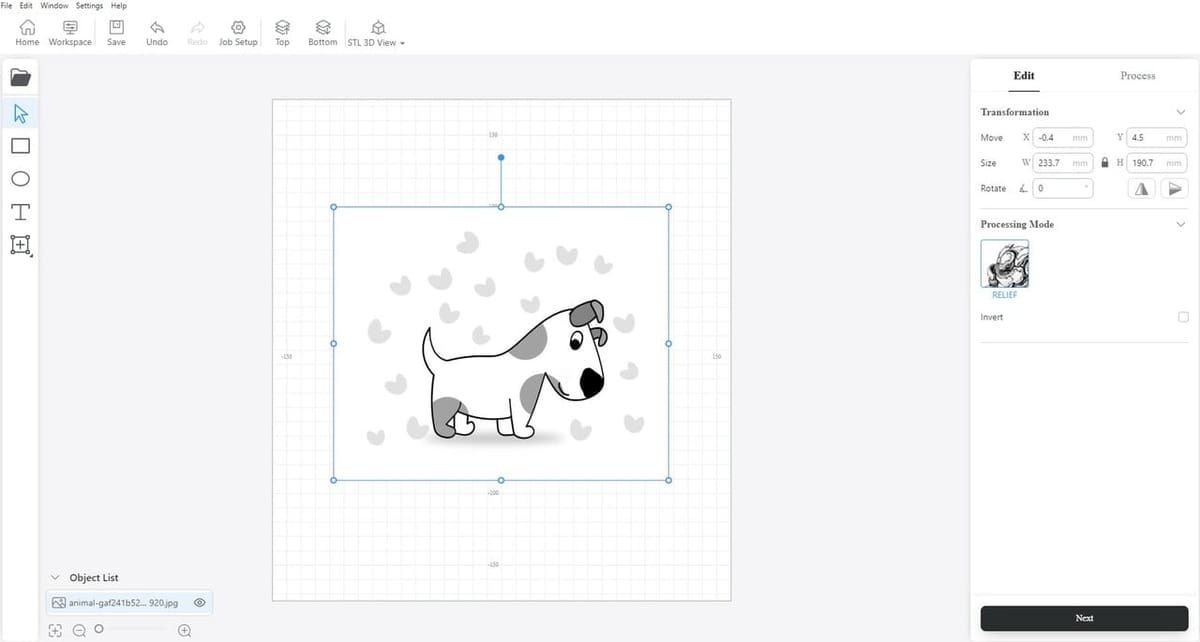The image size is (1200, 642).
Task: Open the Window menu
Action: click(x=54, y=6)
